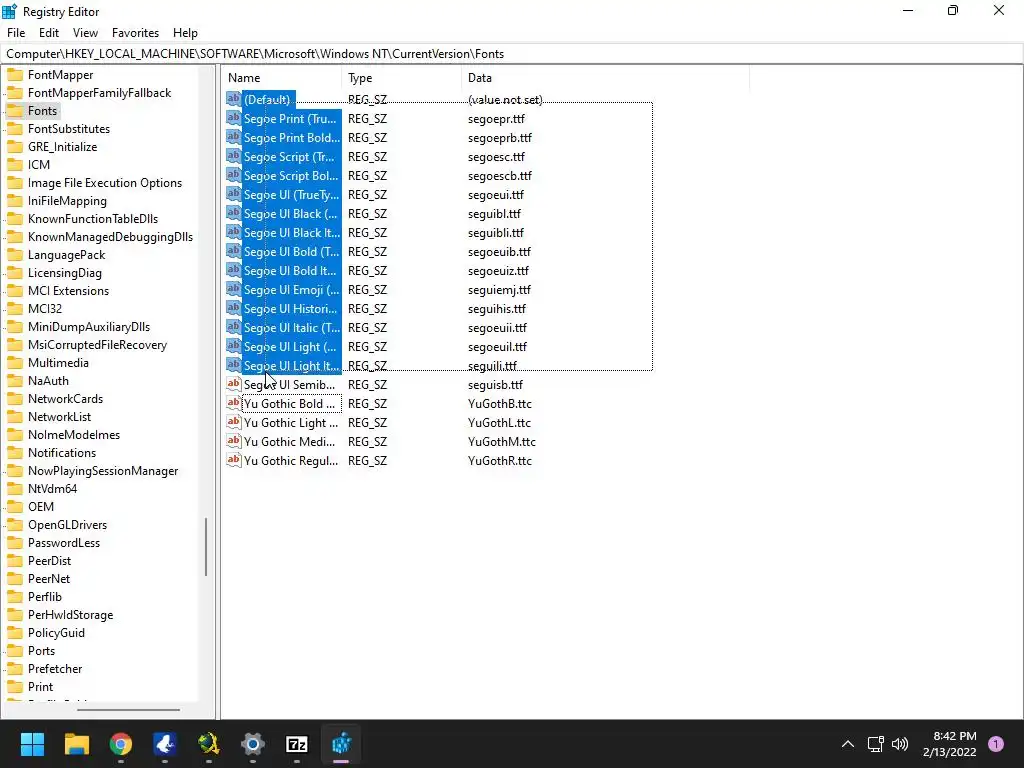The image size is (1024, 768).
Task: Click the string icon of Segoe Print (Tru... value
Action: click(233, 118)
